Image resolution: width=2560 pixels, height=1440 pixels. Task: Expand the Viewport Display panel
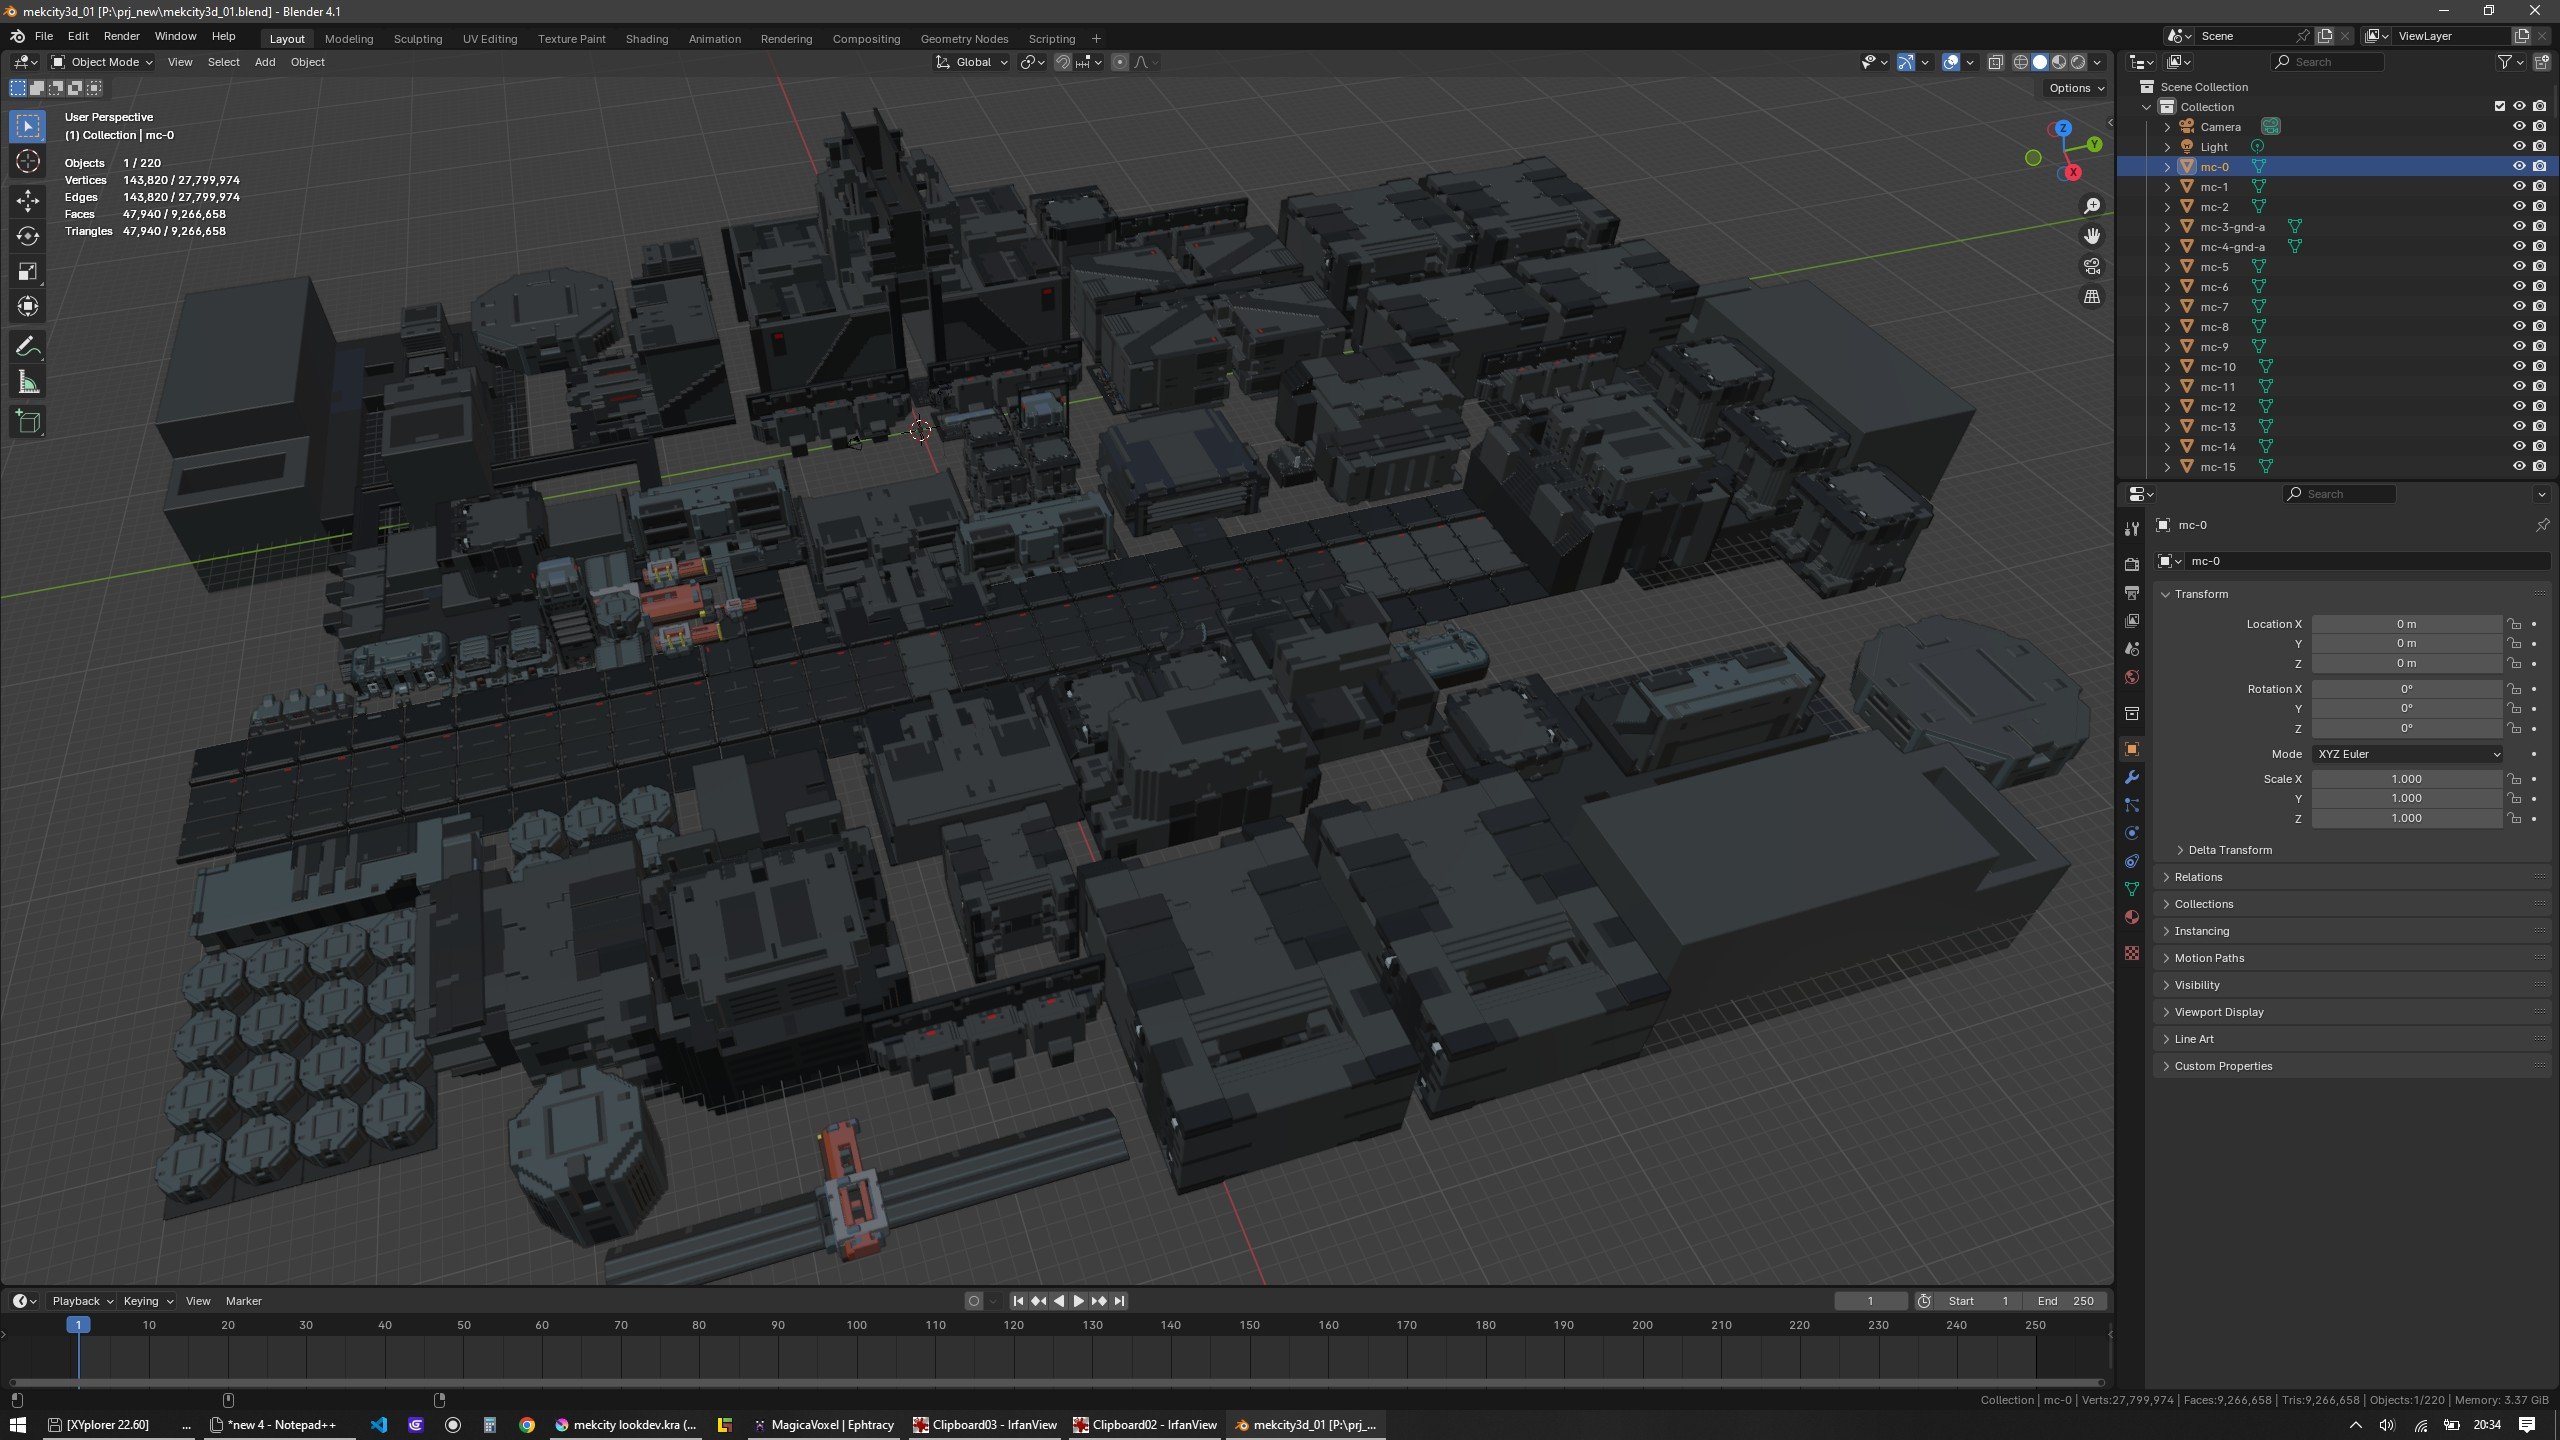[2218, 1012]
